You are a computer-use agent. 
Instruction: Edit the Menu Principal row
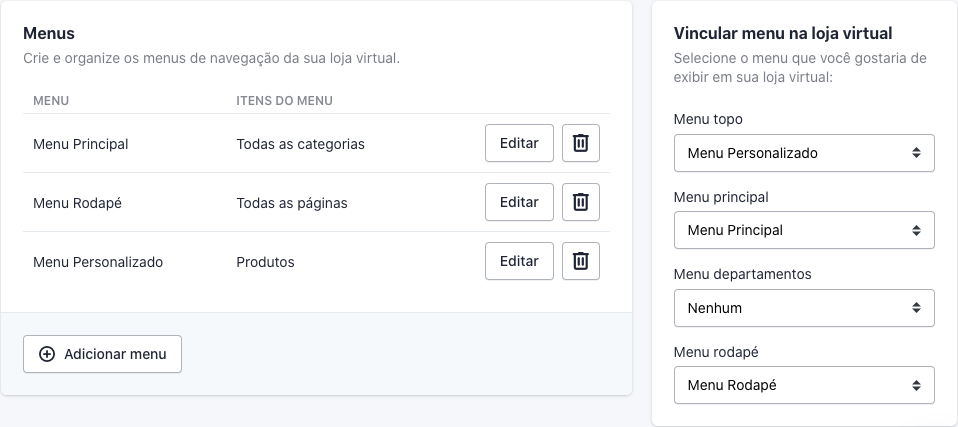(519, 143)
